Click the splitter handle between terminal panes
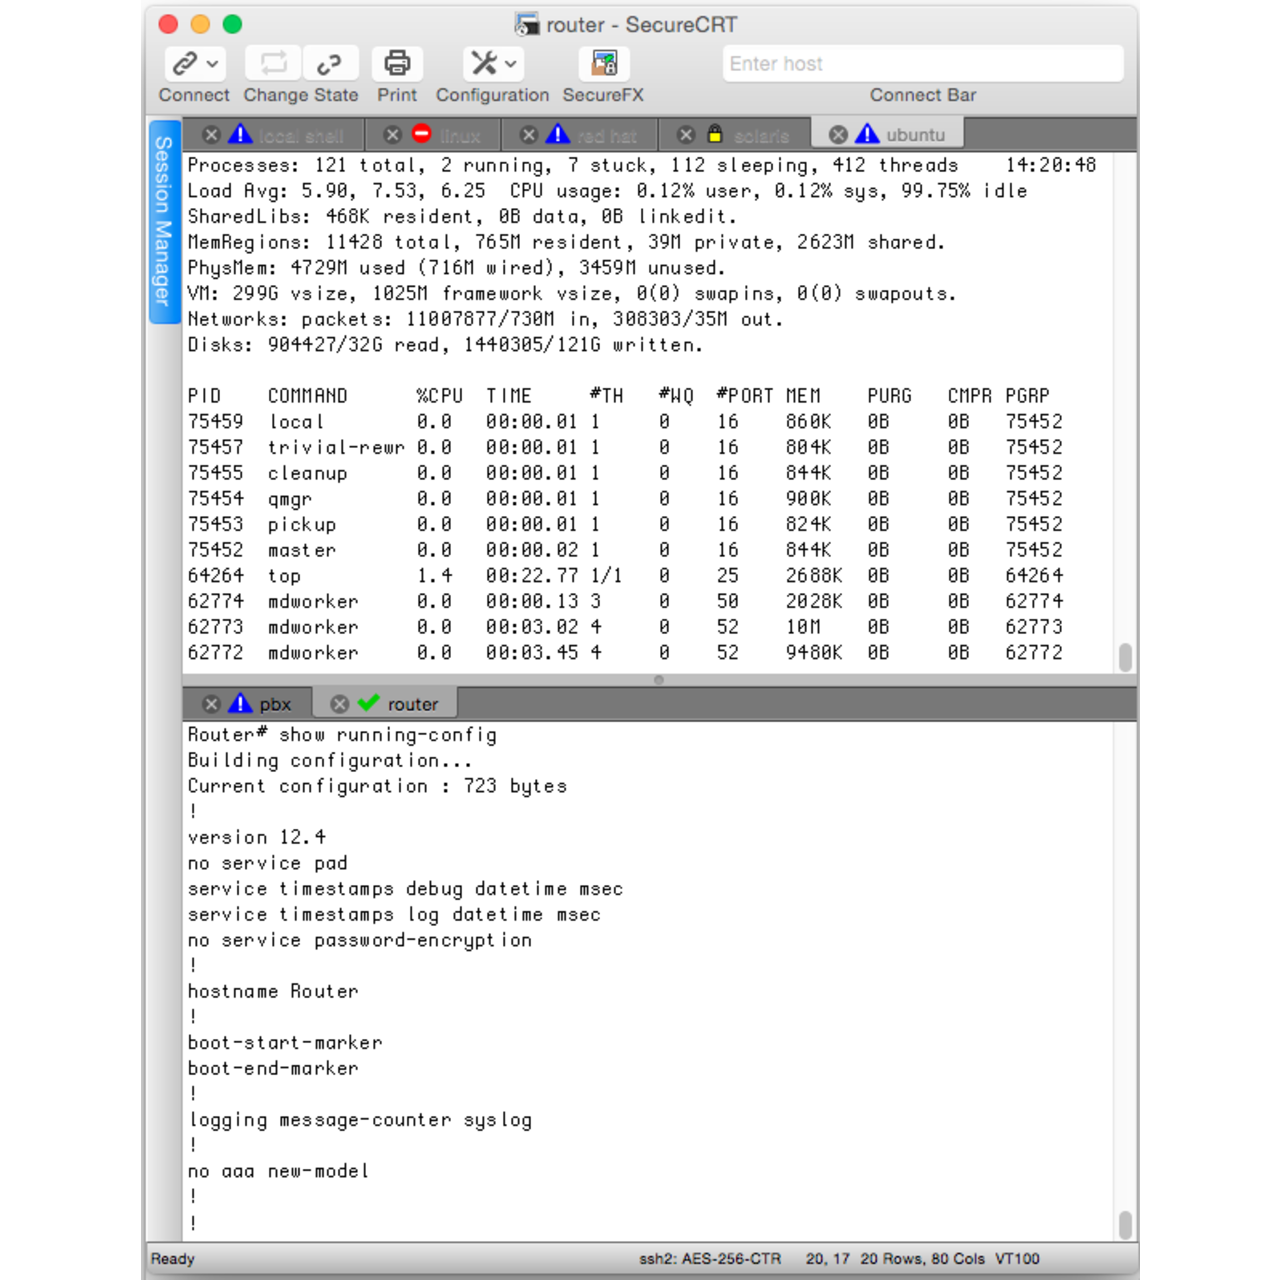The height and width of the screenshot is (1280, 1280). (658, 680)
